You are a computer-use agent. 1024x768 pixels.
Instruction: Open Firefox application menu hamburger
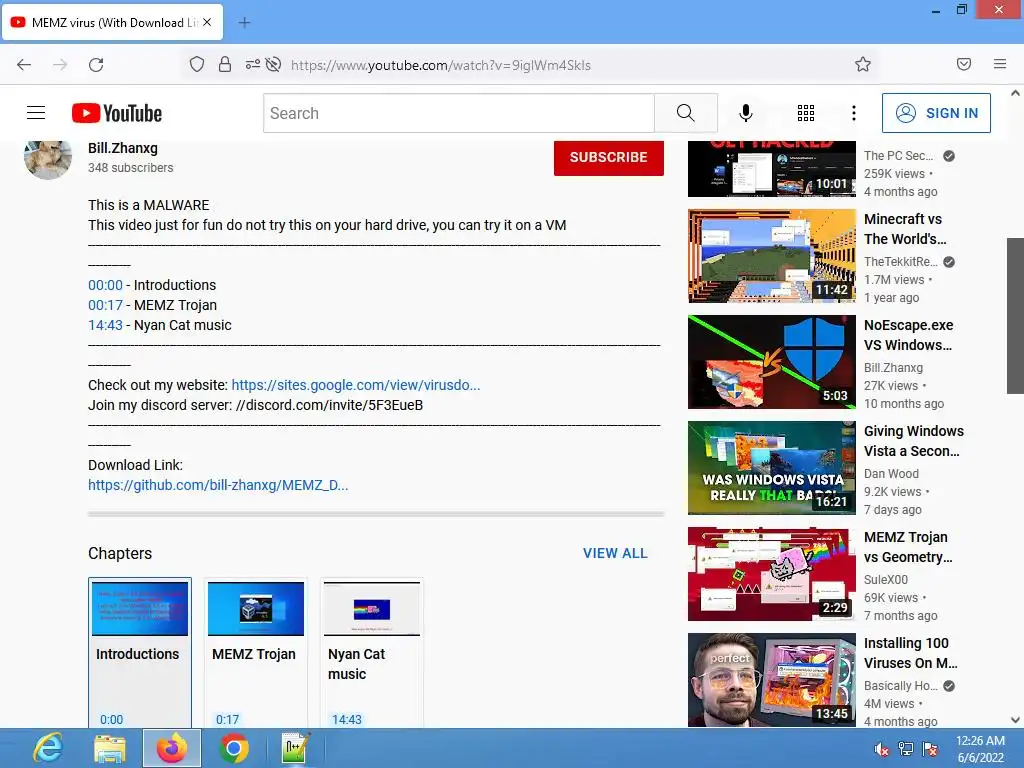click(x=1000, y=64)
